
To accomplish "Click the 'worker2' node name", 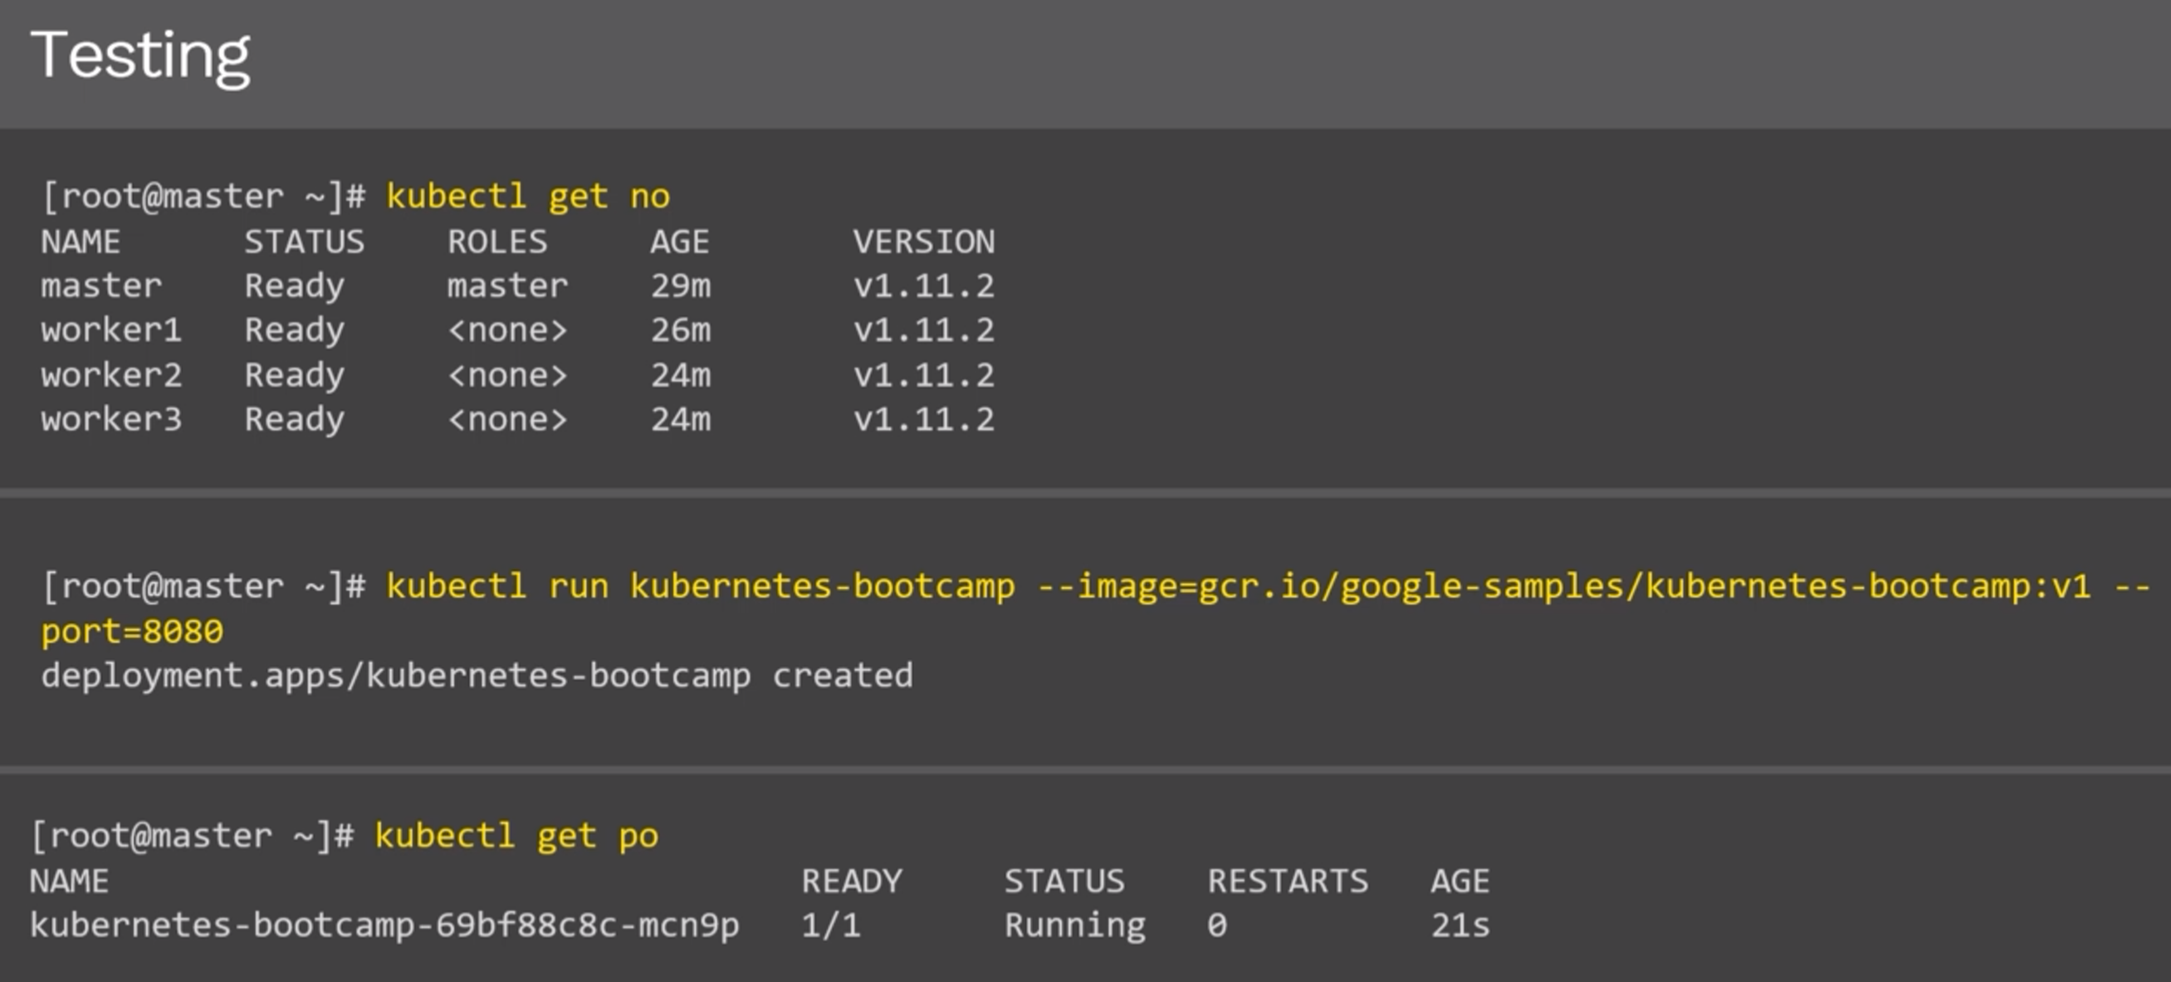I will point(111,375).
